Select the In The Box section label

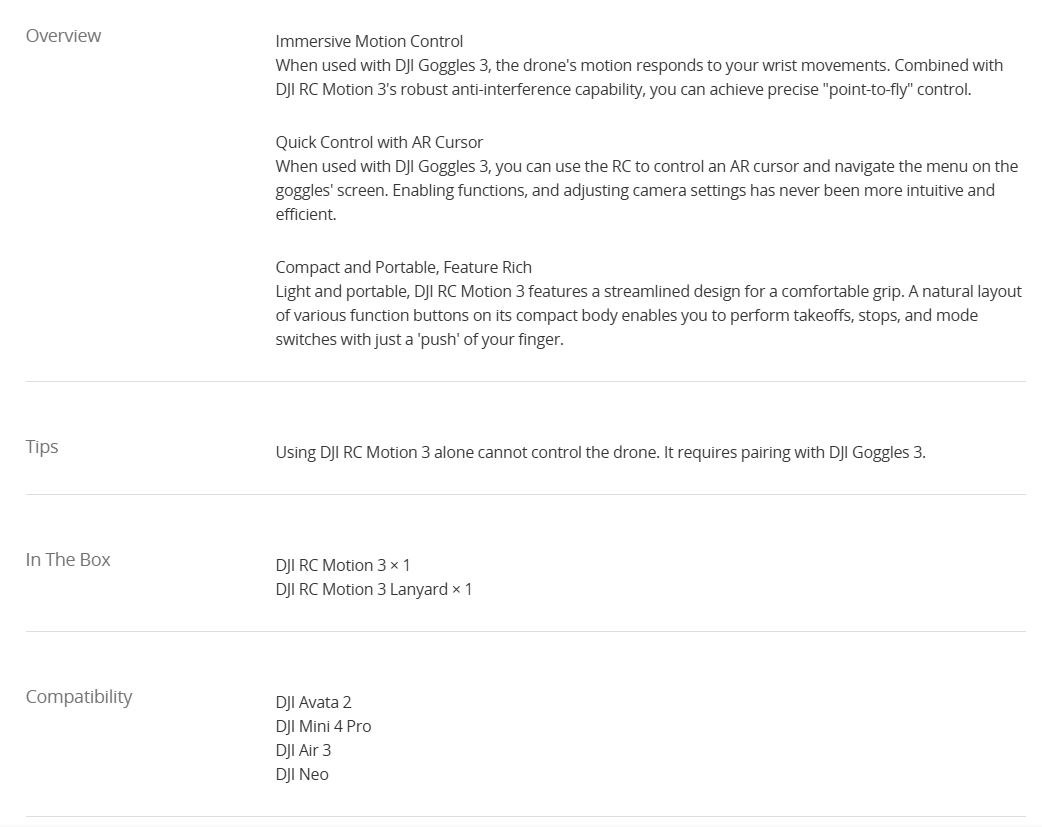click(x=68, y=560)
